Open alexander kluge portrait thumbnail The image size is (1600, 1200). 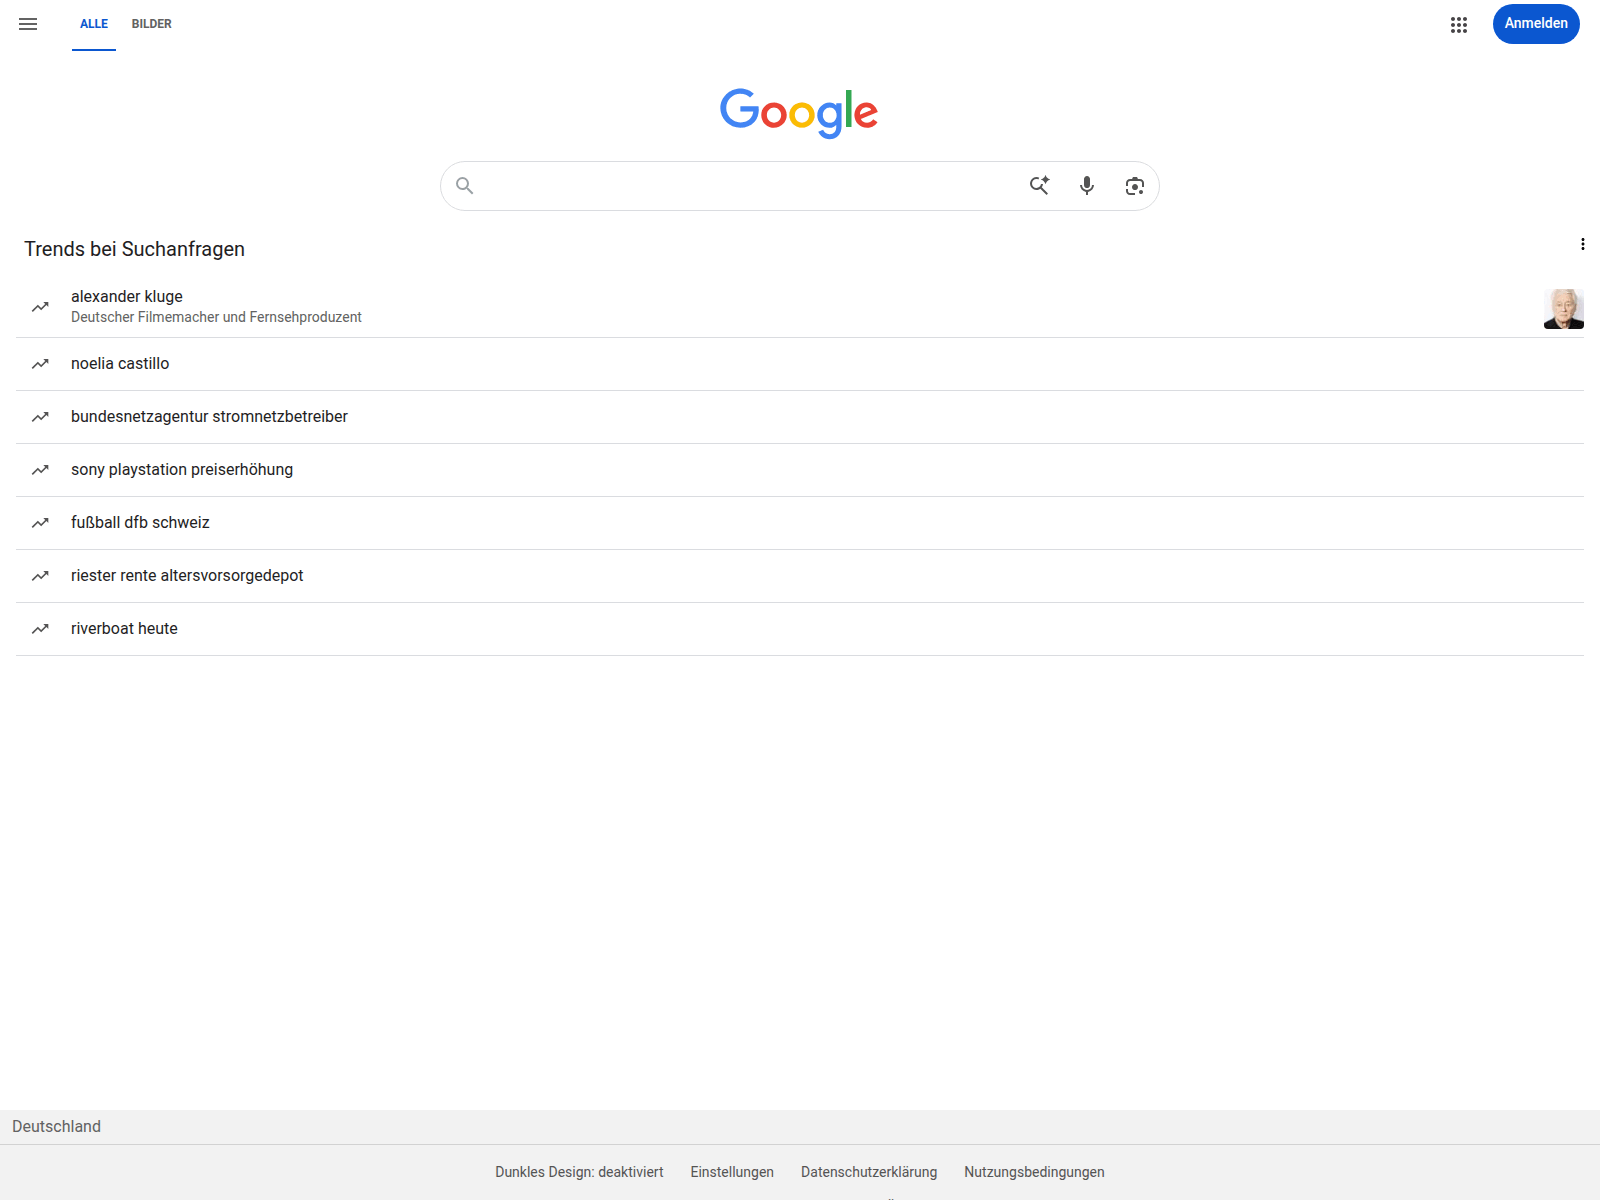pos(1564,309)
